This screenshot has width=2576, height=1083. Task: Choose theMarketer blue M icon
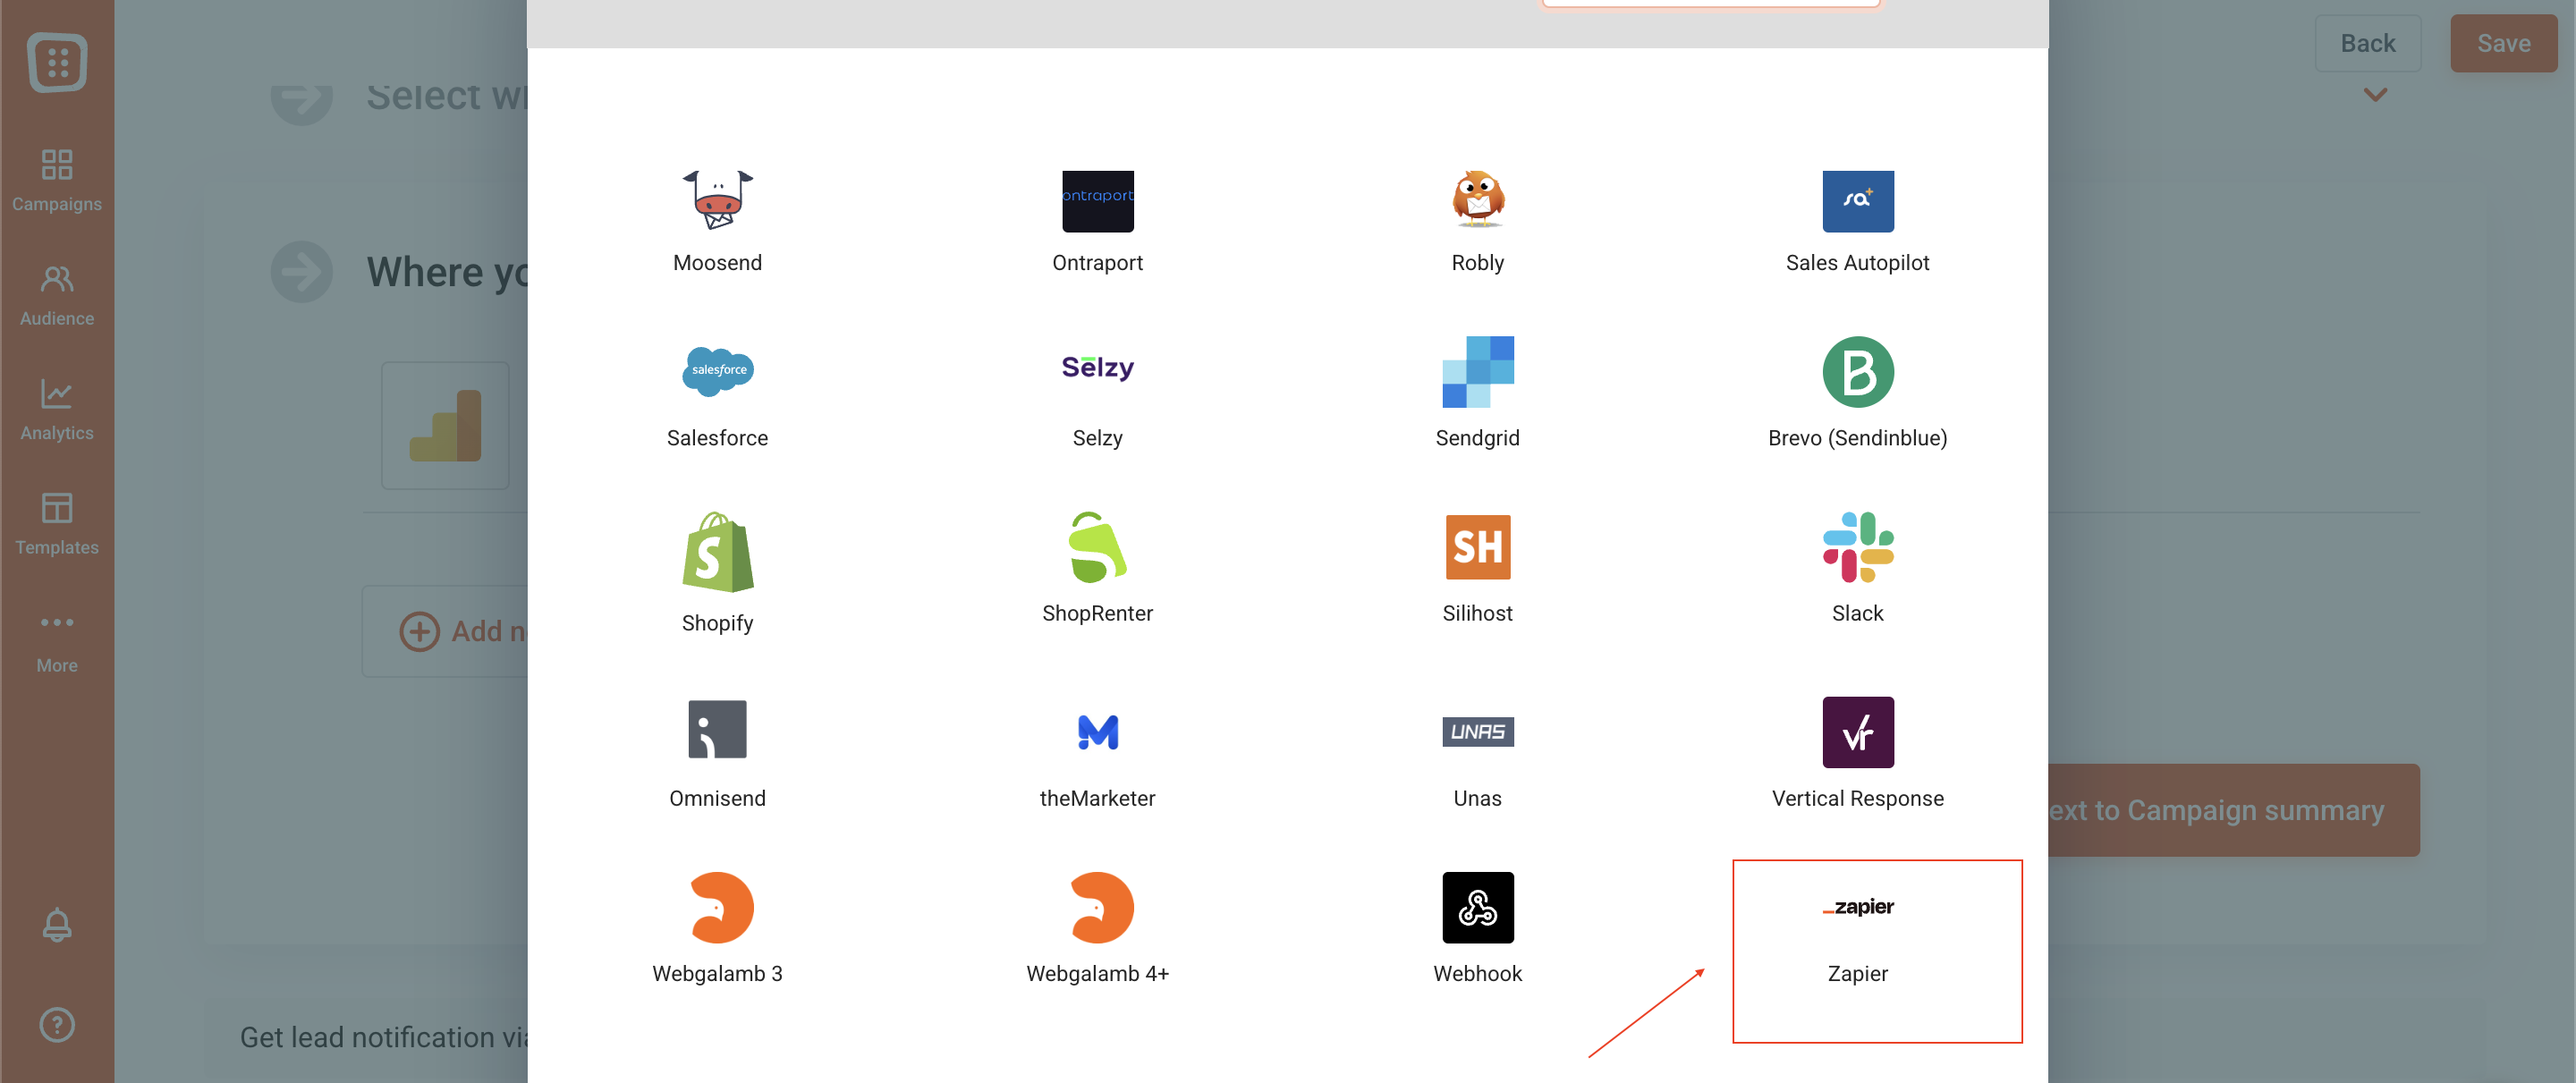1097,732
